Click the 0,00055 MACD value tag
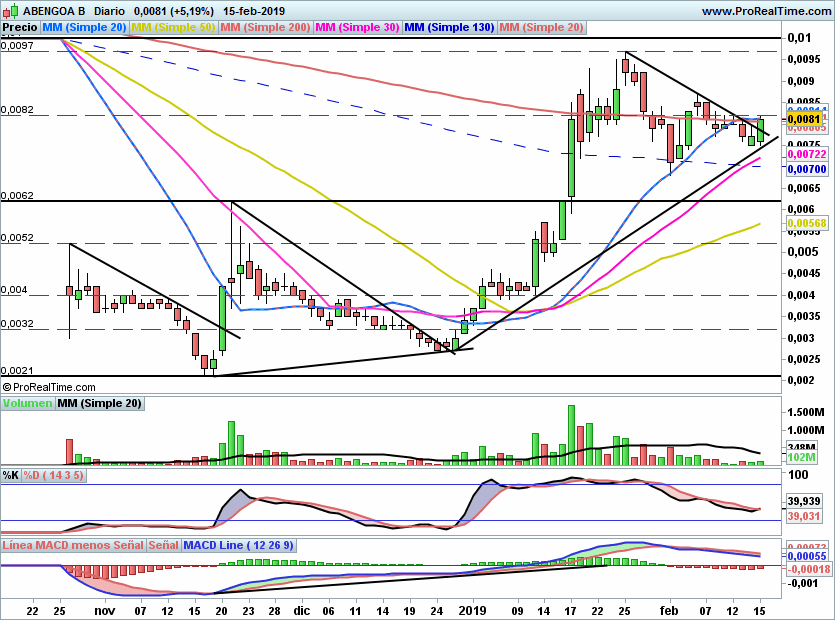Screen dimensions: 835x620 807,557
